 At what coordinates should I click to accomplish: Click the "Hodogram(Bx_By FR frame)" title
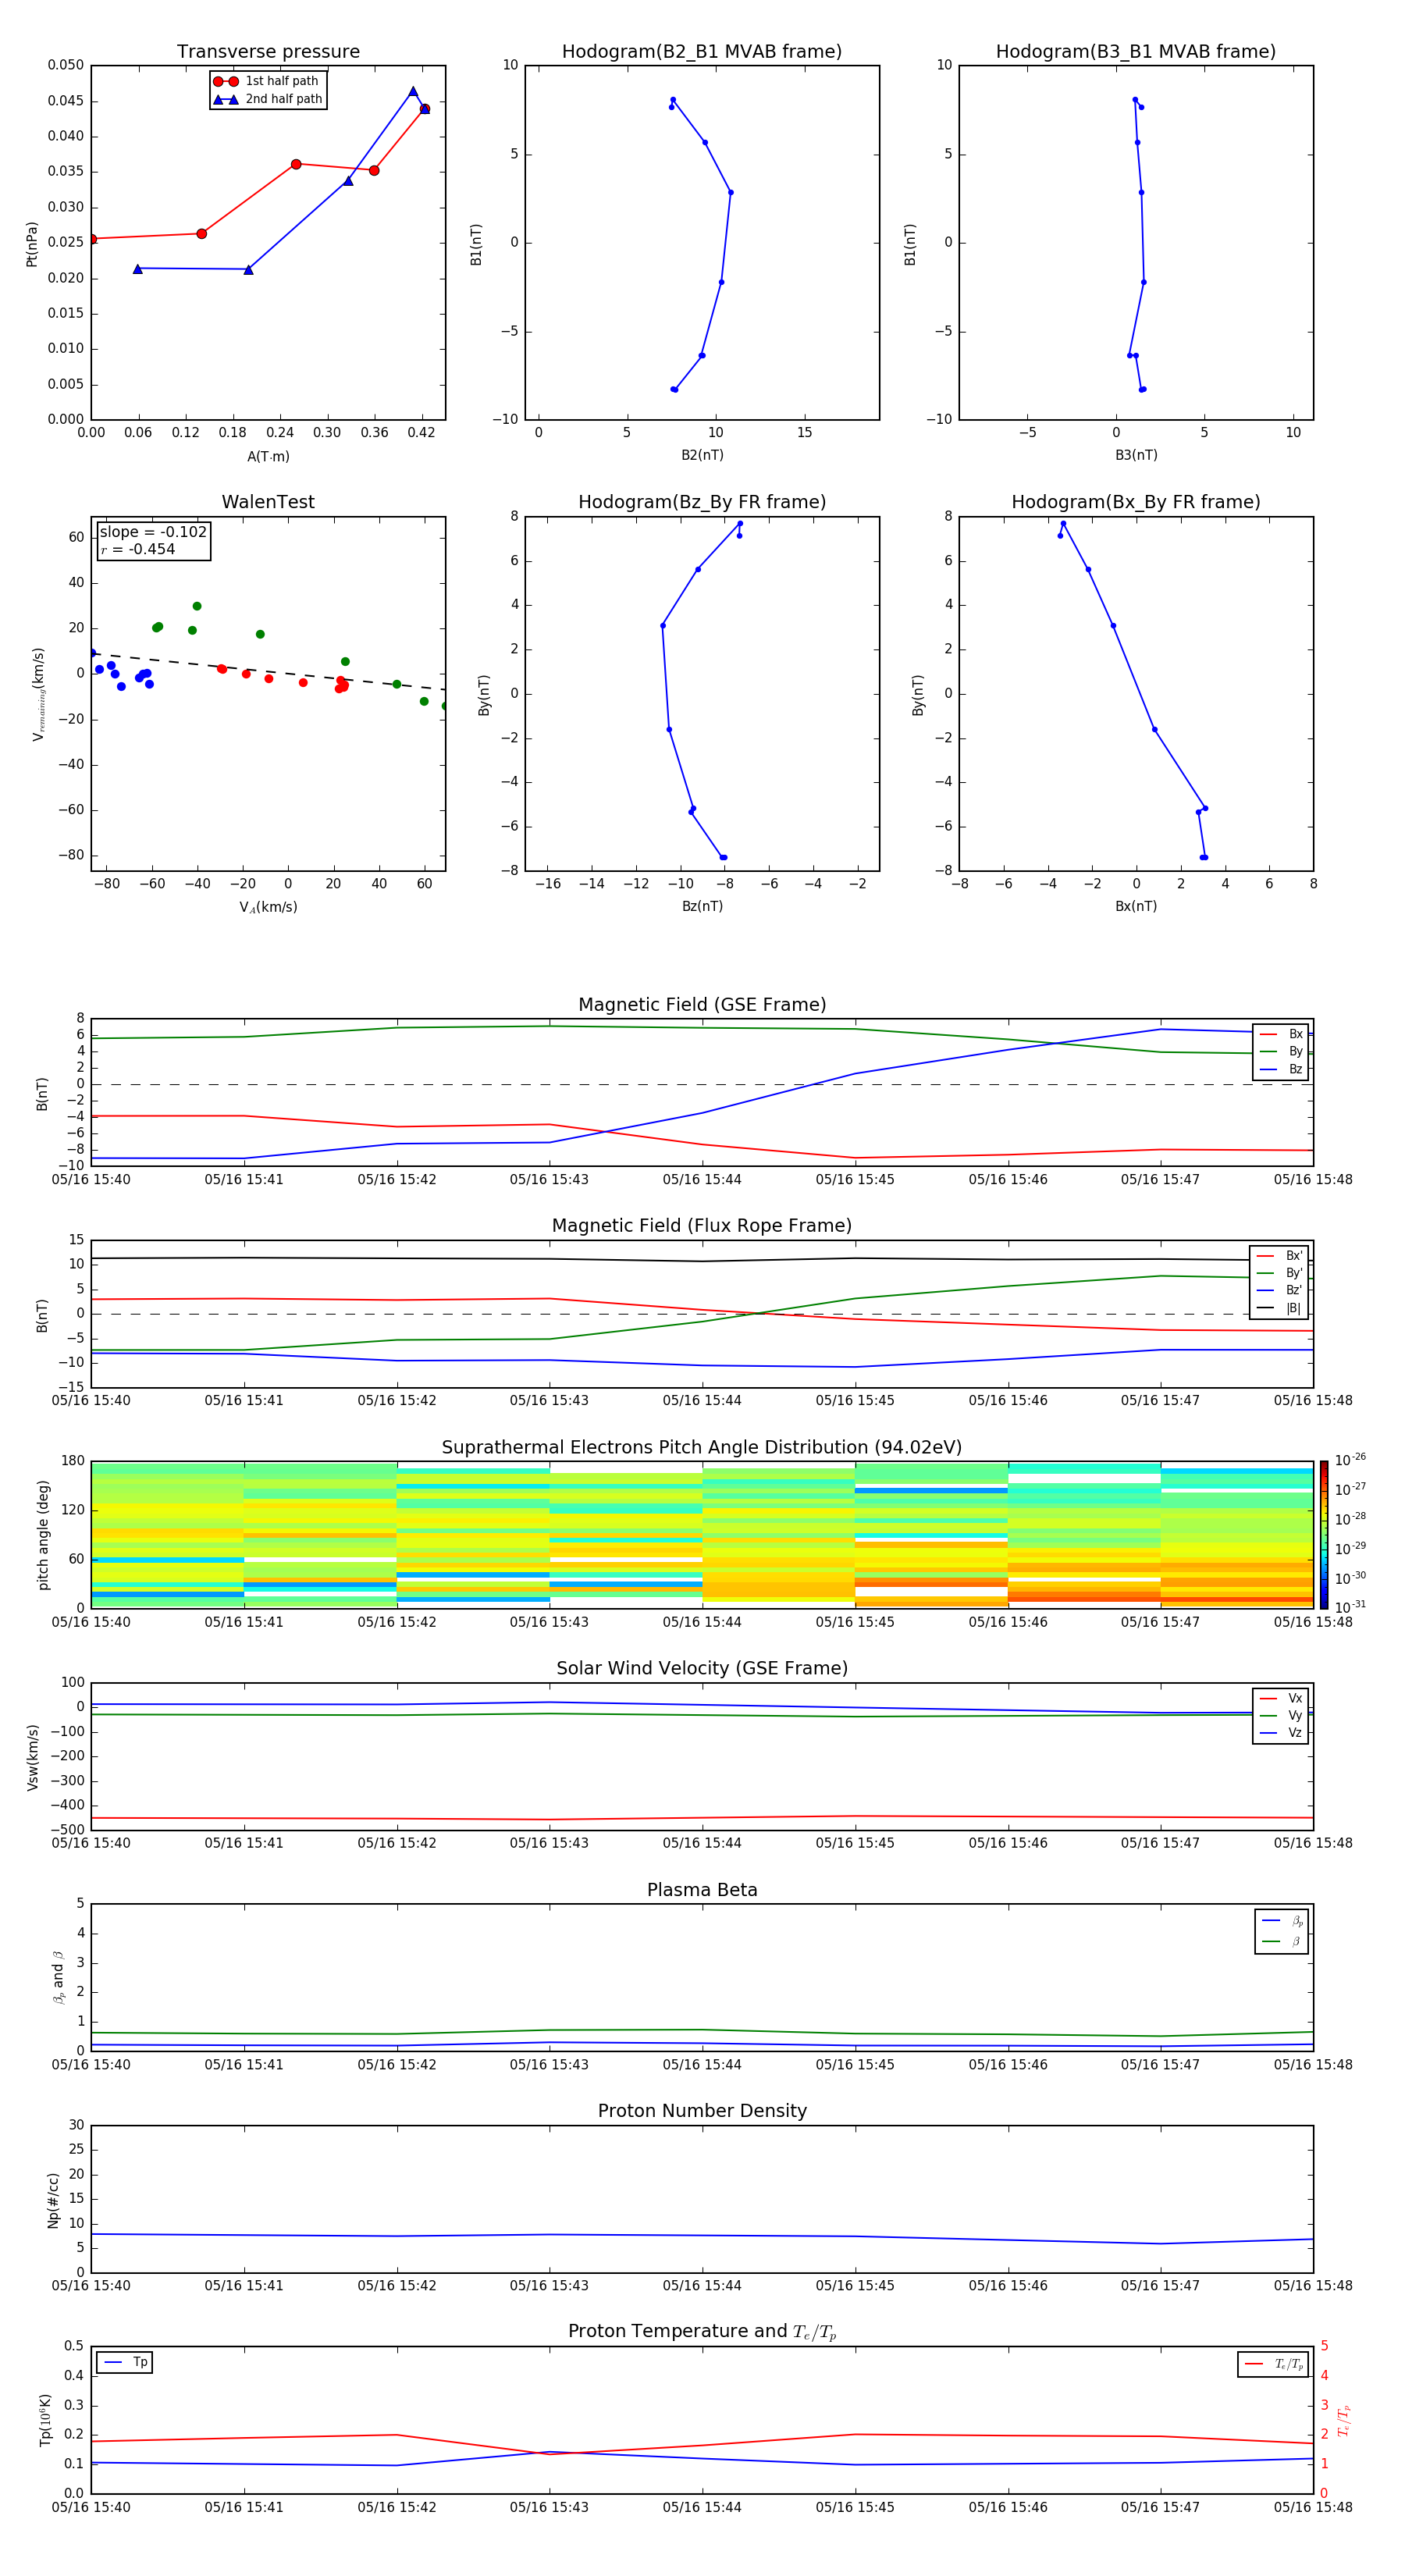[x=1136, y=502]
